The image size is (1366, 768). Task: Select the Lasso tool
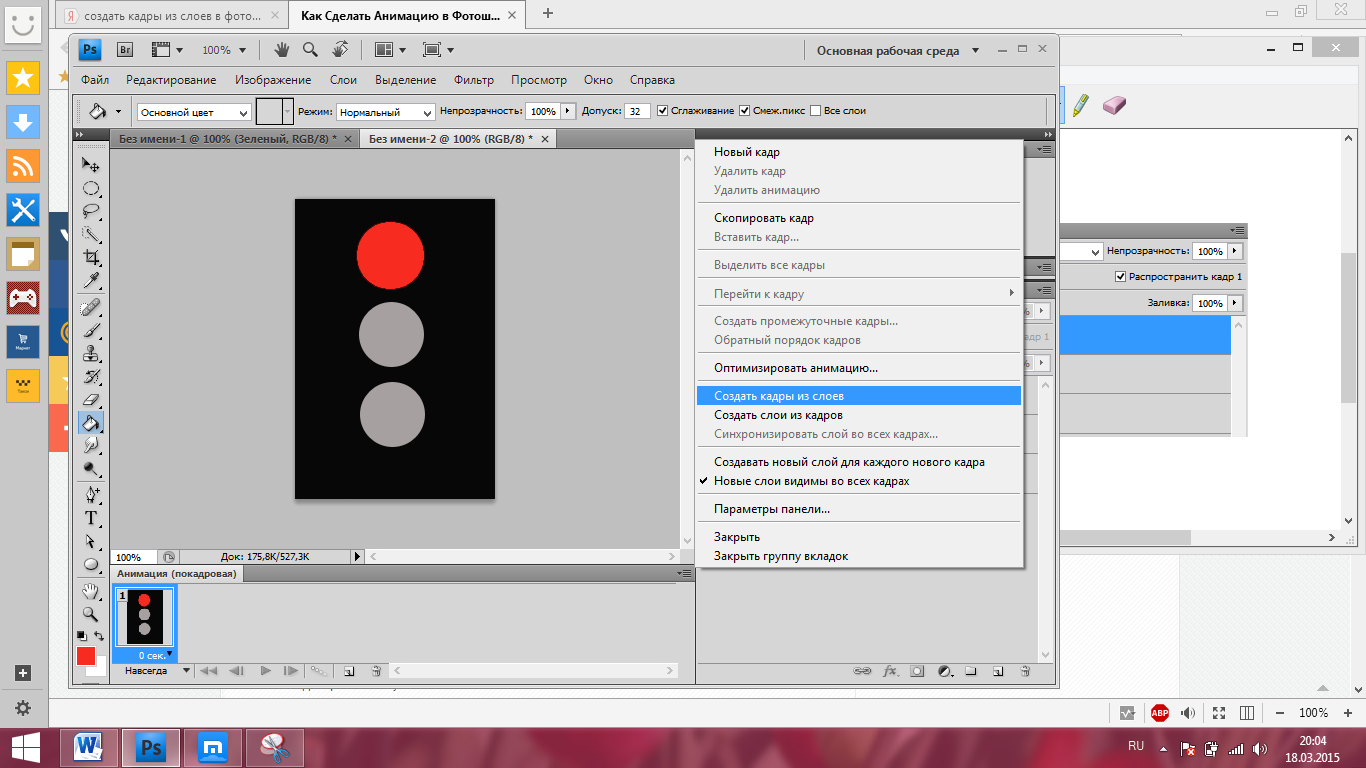pyautogui.click(x=91, y=211)
